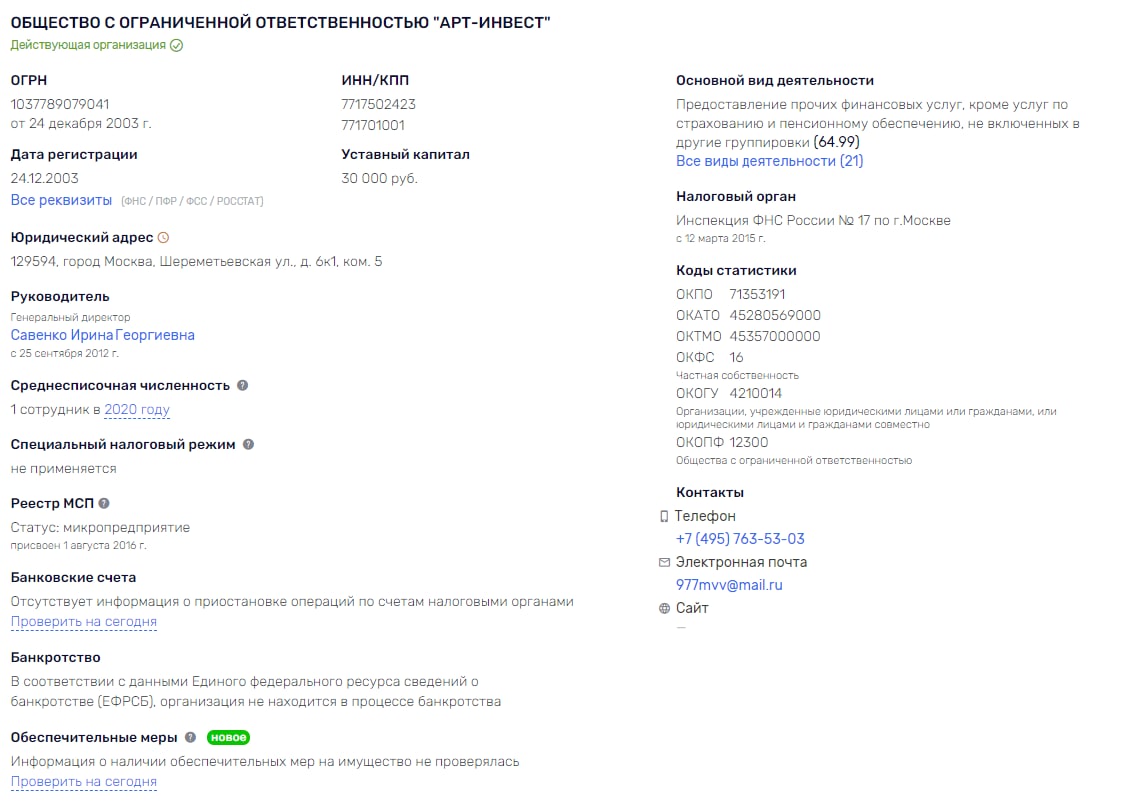Click Проверить на сегодня under Обеспечительные меры

pyautogui.click(x=83, y=781)
